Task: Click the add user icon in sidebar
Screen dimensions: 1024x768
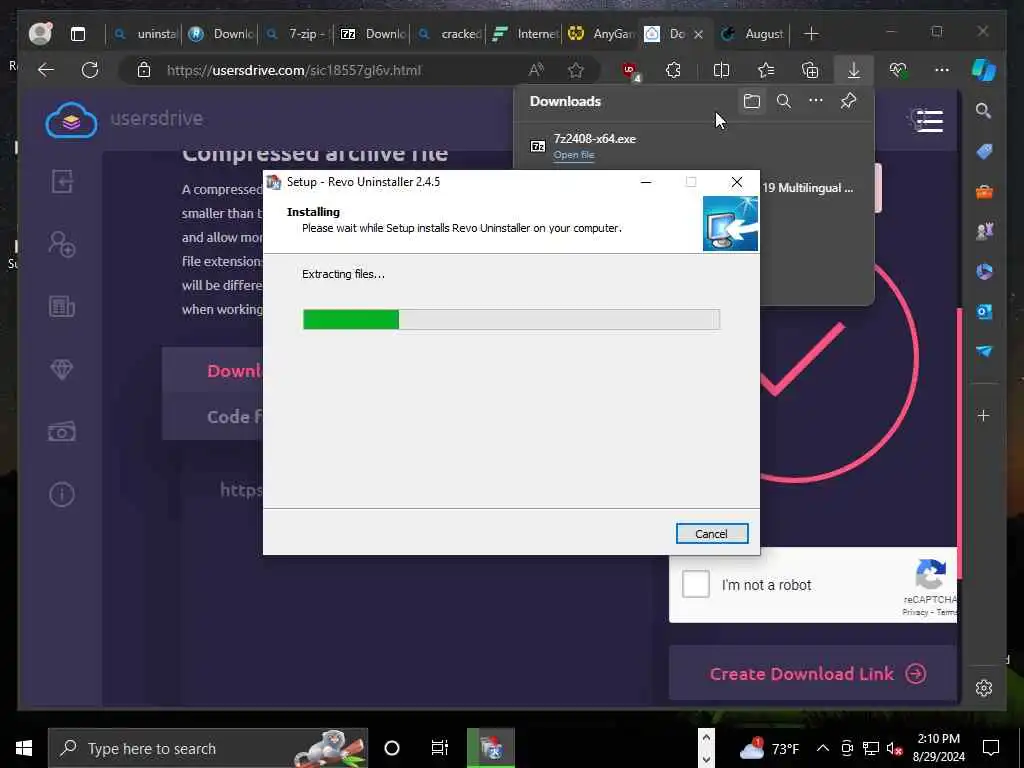Action: (x=62, y=244)
